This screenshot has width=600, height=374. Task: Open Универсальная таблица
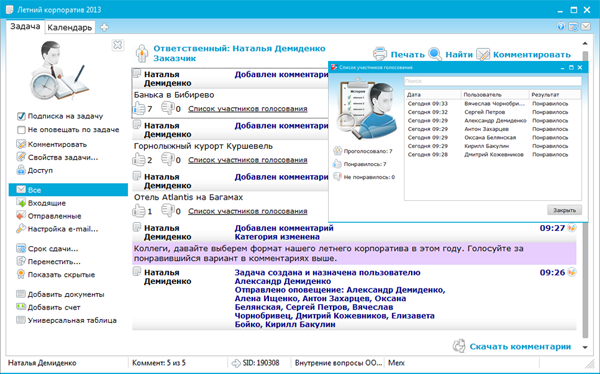coord(66,320)
